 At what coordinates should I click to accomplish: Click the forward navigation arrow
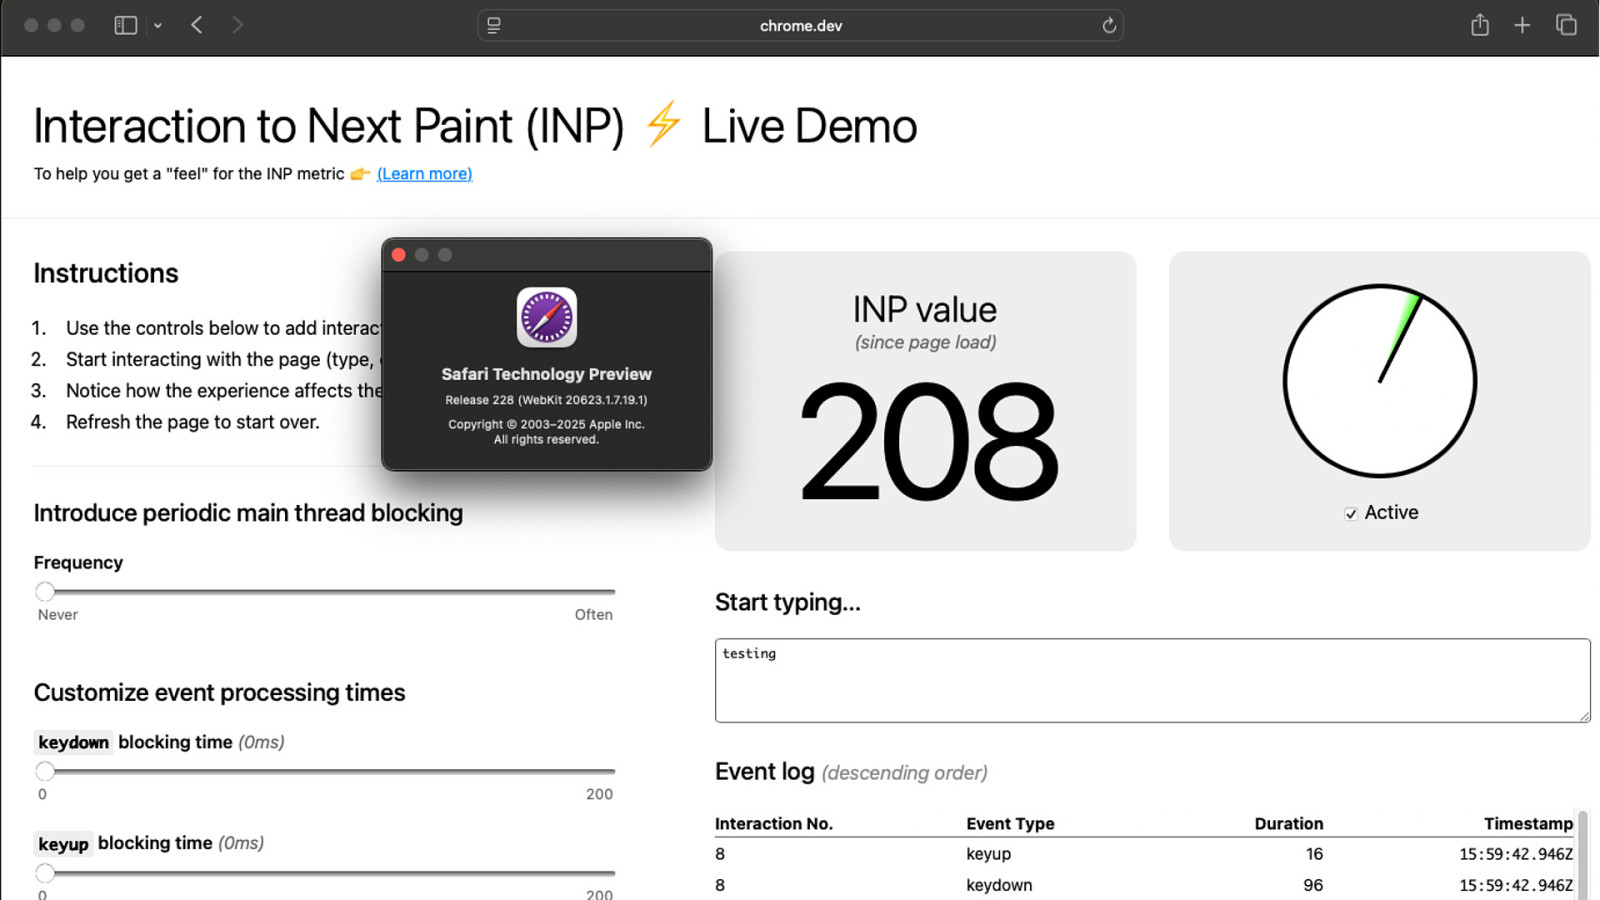tap(237, 26)
